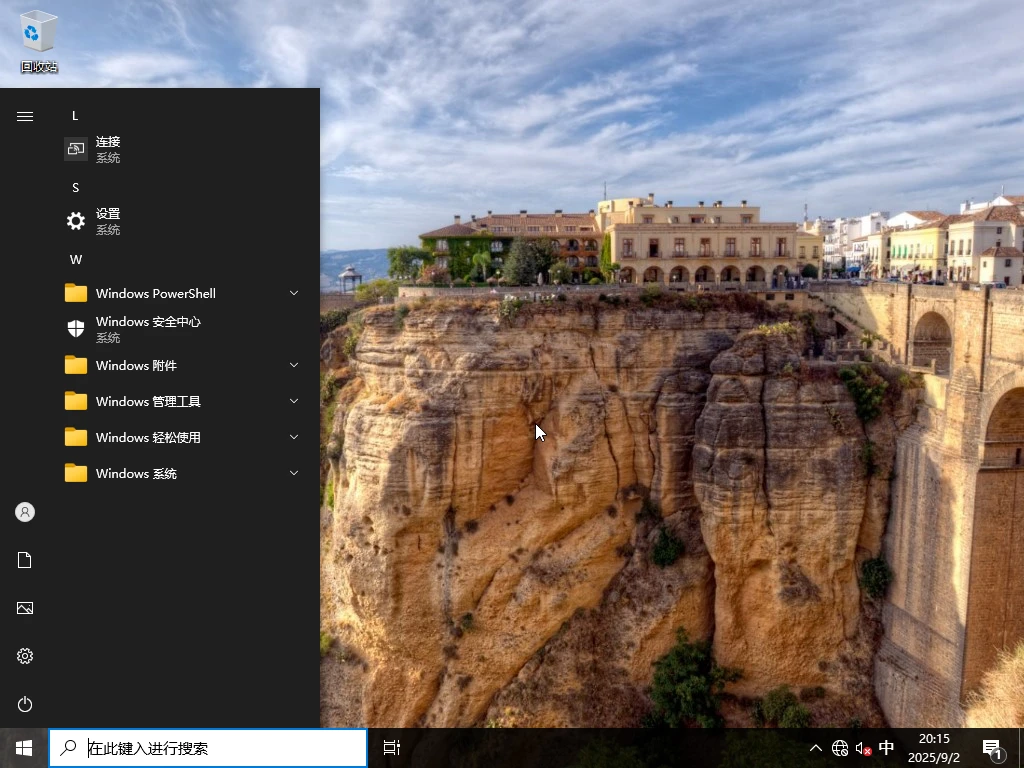
Task: Collapse the Windows 管理工具 group chevron
Action: [293, 401]
